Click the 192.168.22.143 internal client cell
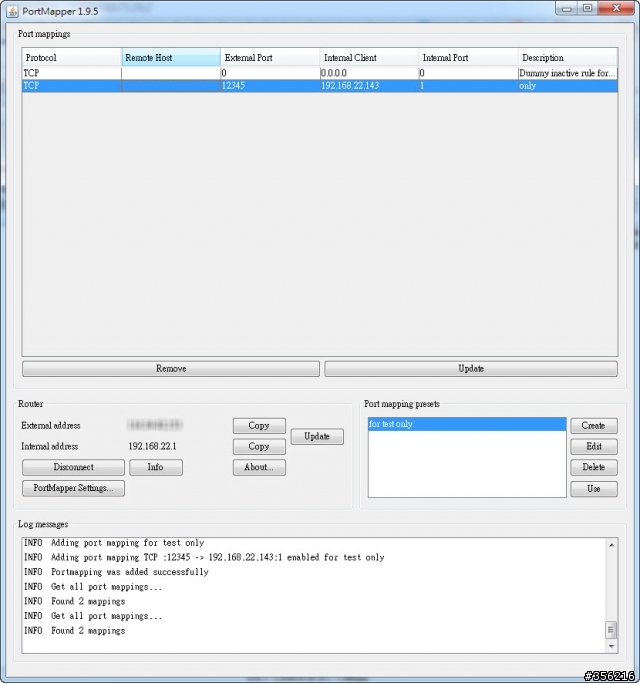The height and width of the screenshot is (684, 640). [x=369, y=86]
